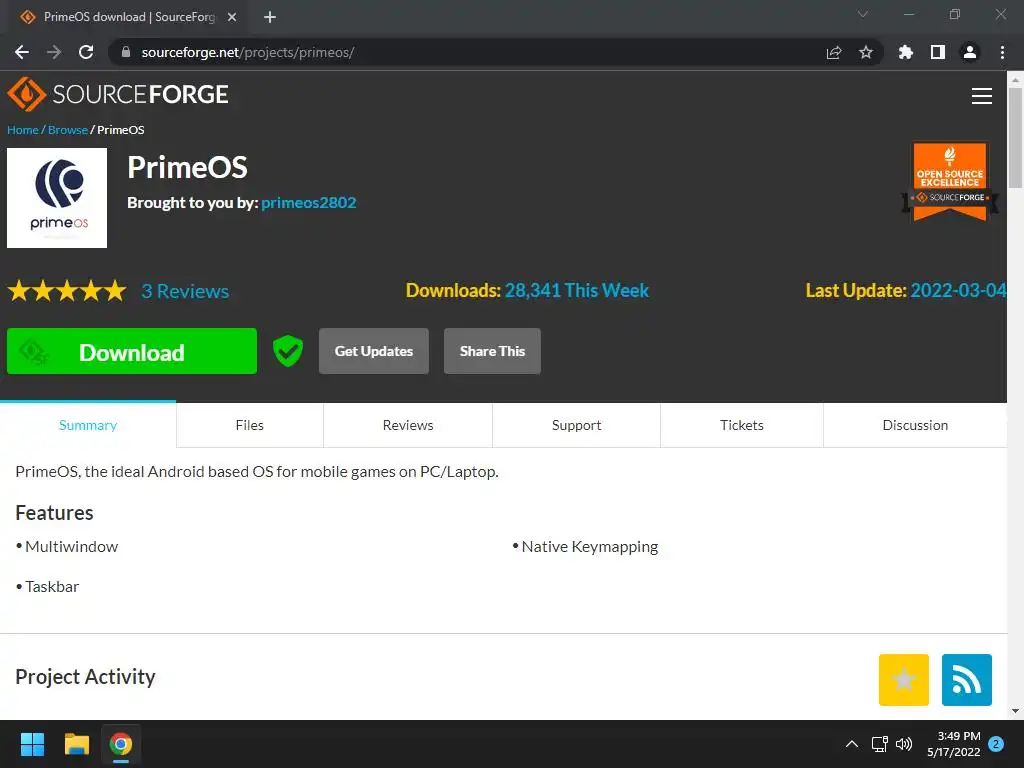
Task: Open the 3 Reviews link
Action: 185,291
